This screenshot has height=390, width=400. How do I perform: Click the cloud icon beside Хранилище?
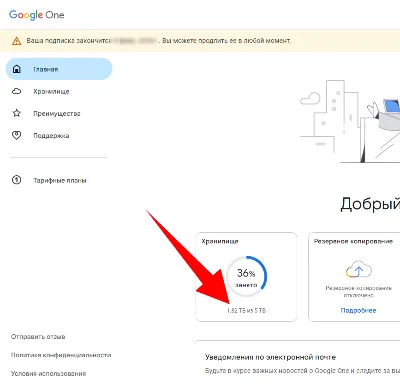[16, 91]
